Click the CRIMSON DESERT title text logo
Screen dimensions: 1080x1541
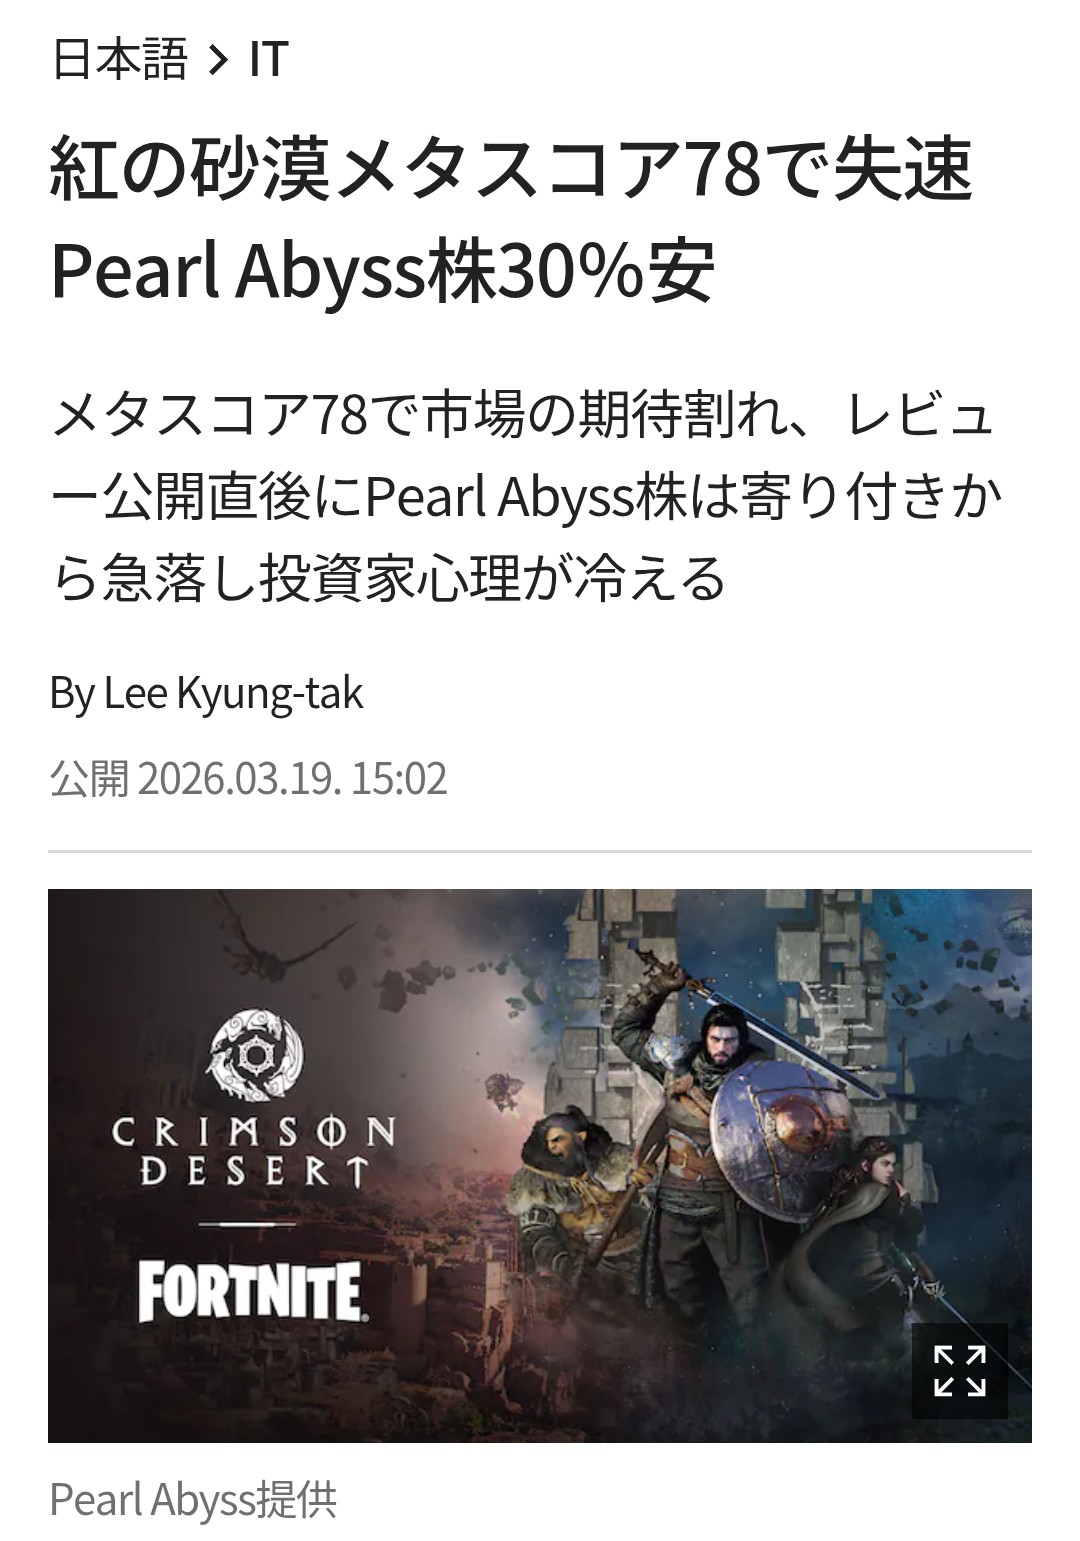tap(253, 1152)
